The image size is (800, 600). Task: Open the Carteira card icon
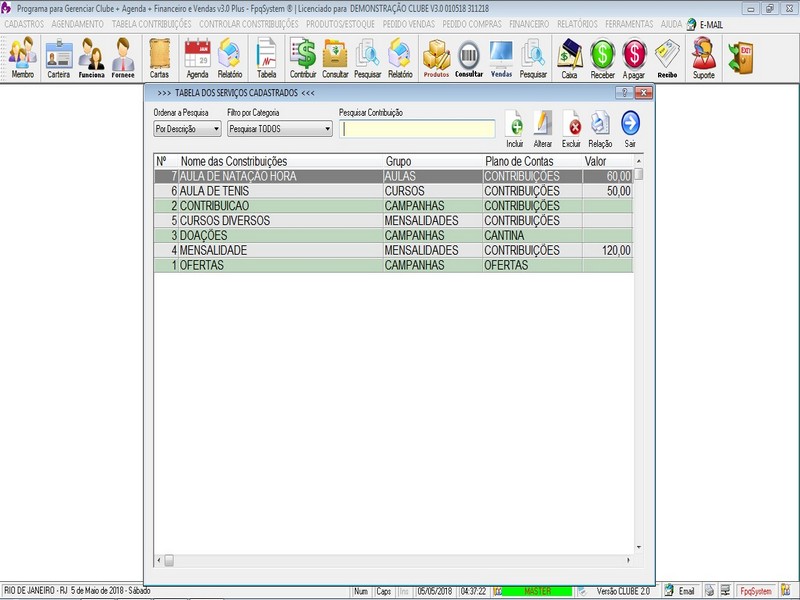point(59,58)
